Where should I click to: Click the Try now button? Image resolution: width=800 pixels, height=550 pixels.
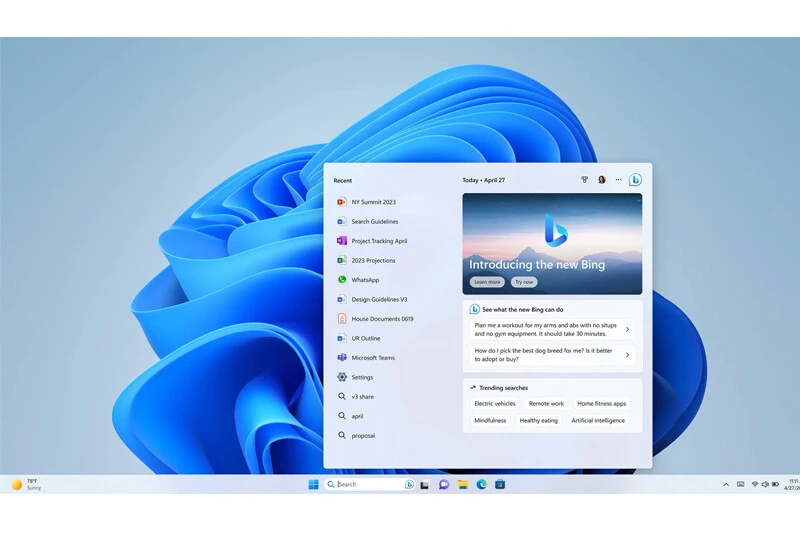pyautogui.click(x=524, y=282)
